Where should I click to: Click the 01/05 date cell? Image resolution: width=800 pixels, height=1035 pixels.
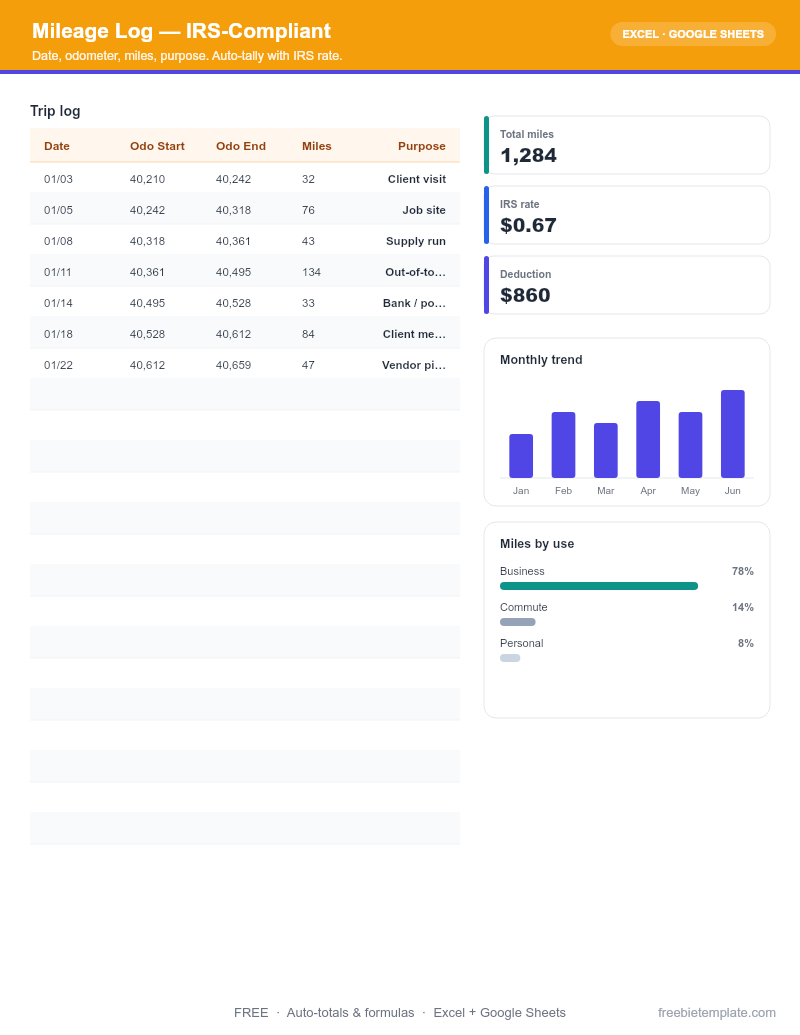(58, 211)
